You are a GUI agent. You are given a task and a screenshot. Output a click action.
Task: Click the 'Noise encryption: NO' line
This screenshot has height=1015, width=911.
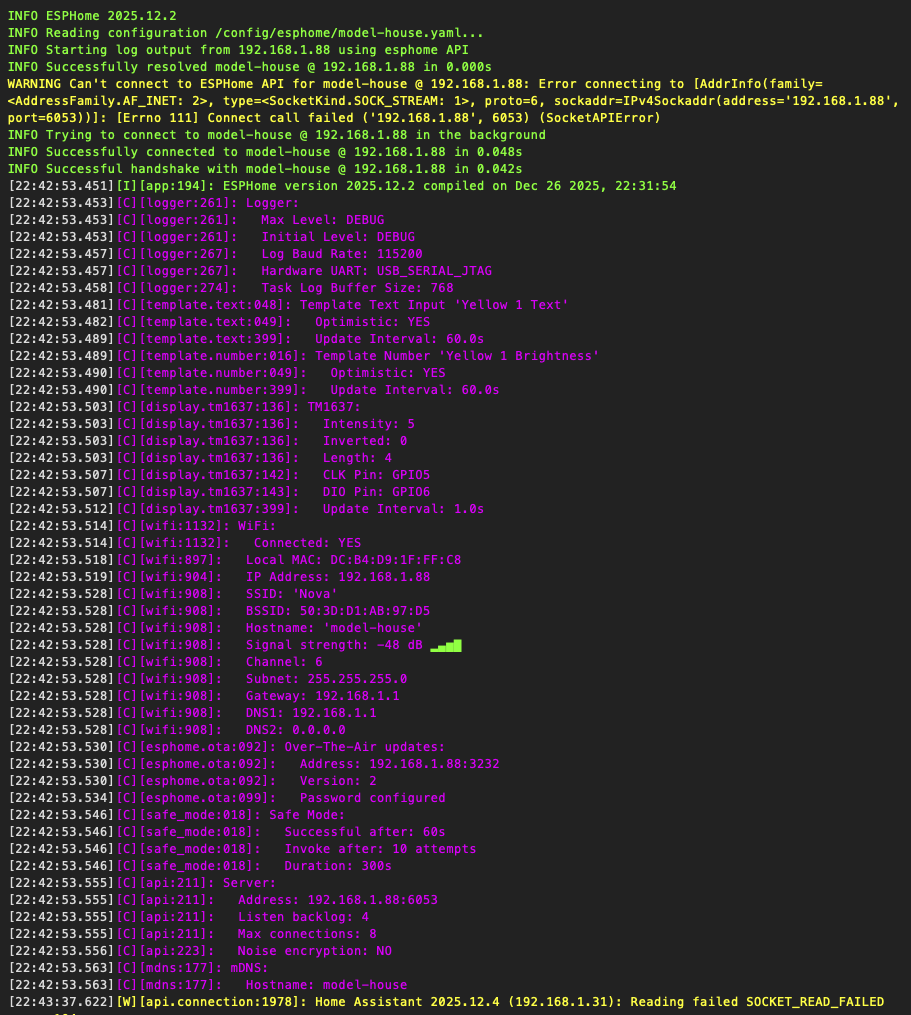tap(314, 951)
